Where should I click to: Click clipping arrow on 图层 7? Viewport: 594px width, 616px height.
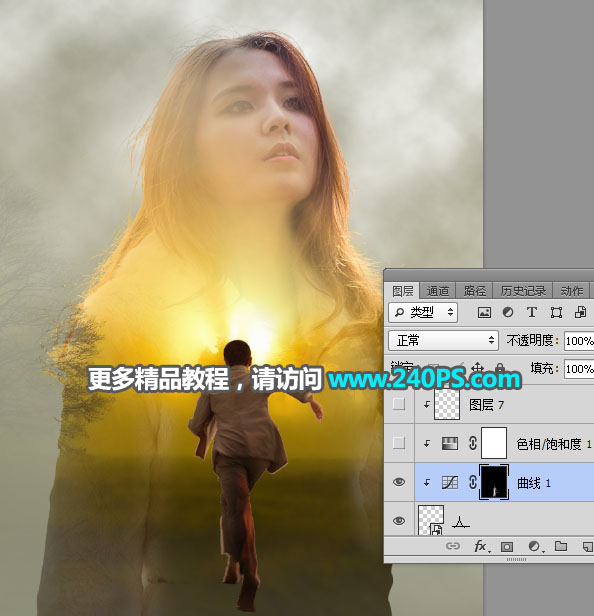point(427,405)
